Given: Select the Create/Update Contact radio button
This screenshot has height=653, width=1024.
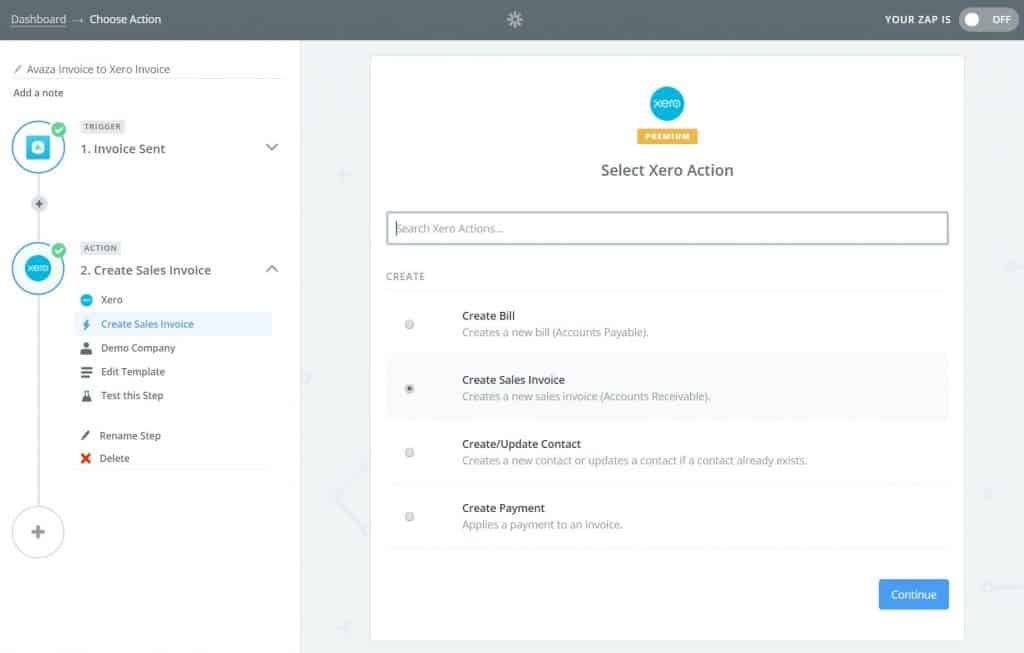Looking at the screenshot, I should point(409,453).
